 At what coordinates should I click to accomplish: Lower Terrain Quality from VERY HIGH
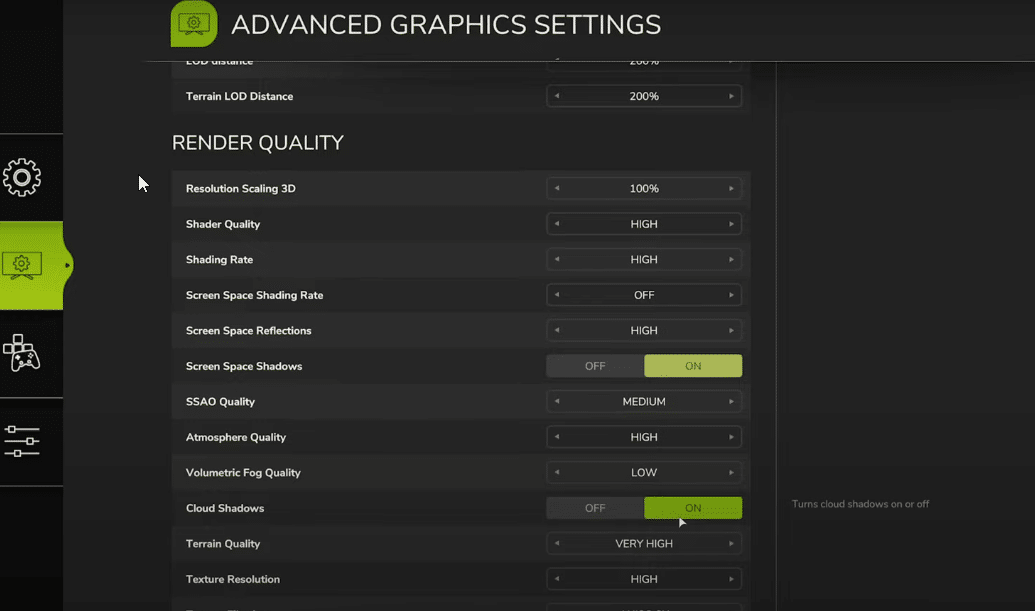557,544
